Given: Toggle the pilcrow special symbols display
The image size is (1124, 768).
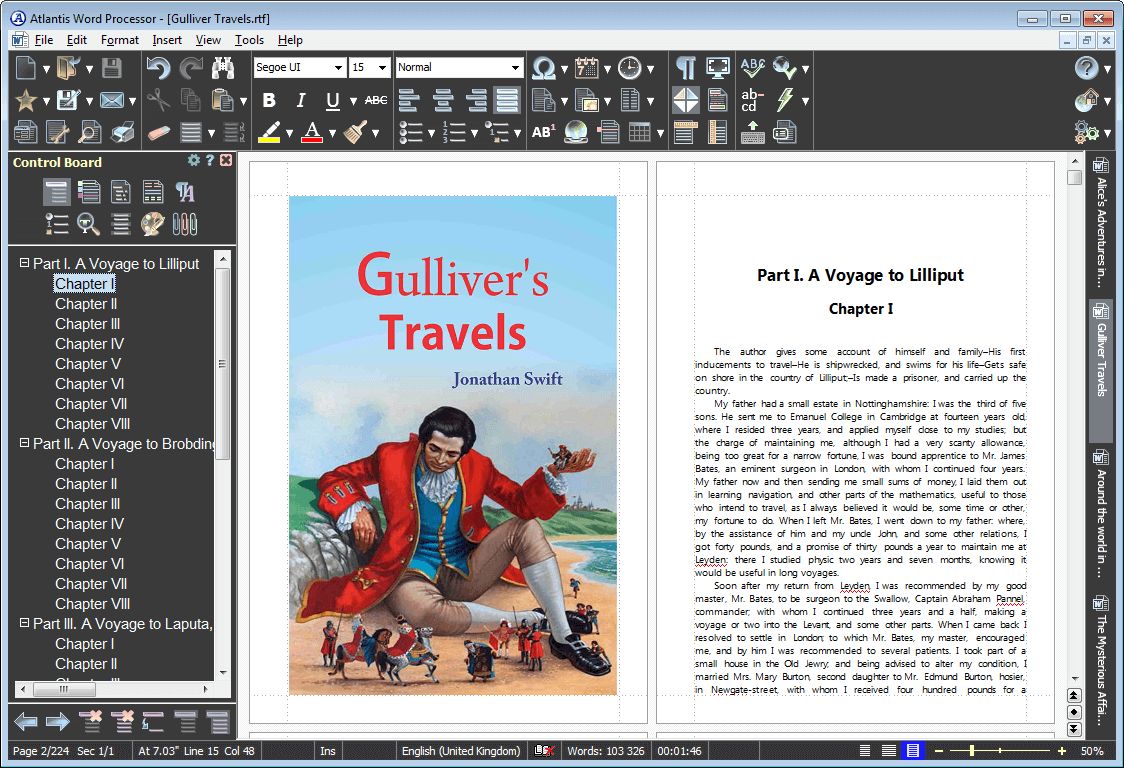Looking at the screenshot, I should [x=685, y=68].
